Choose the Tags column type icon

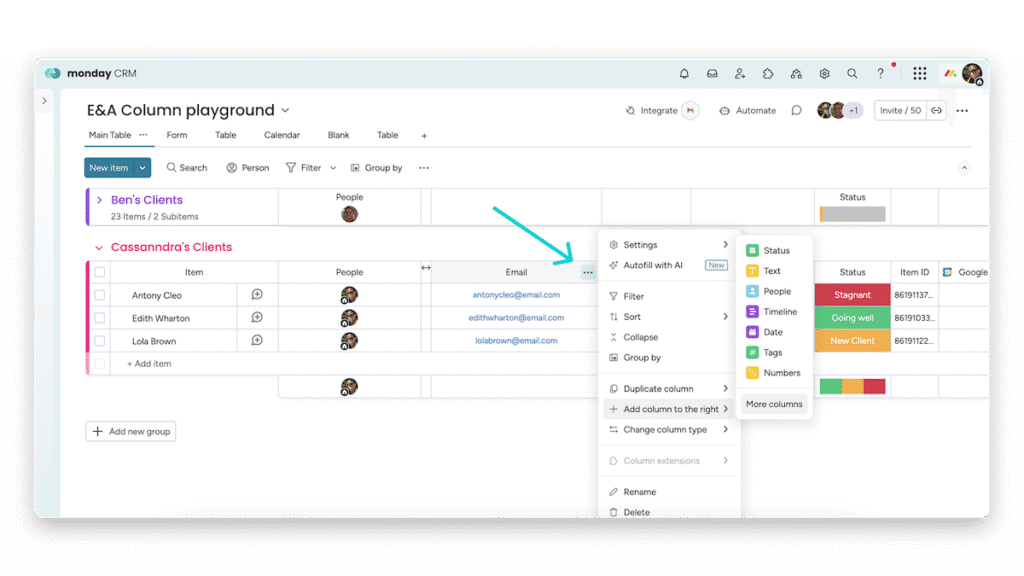[x=752, y=352]
